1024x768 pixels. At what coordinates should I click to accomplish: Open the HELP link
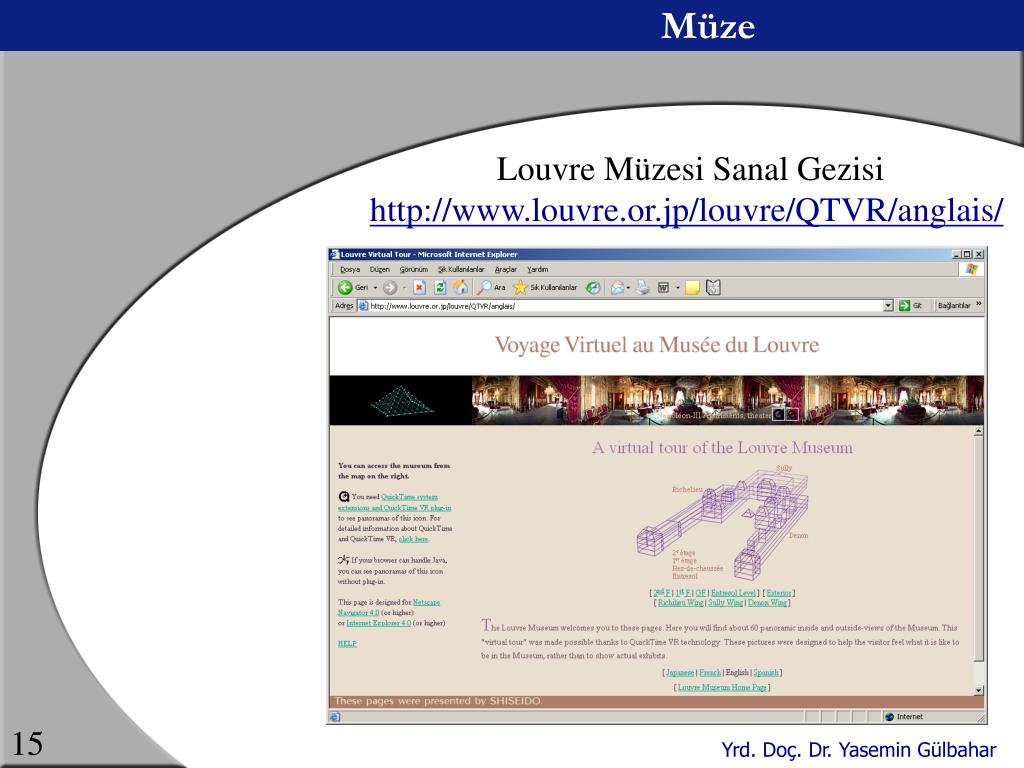pos(347,643)
